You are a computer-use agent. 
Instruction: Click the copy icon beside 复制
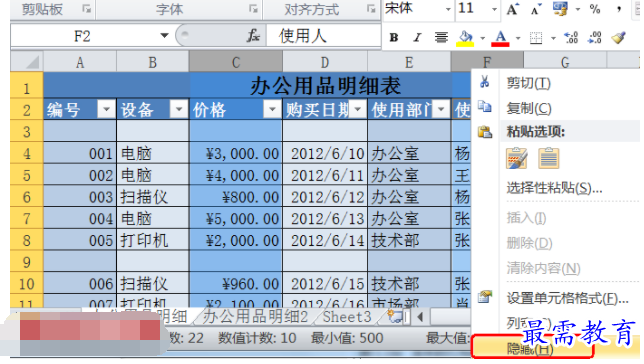tap(485, 107)
